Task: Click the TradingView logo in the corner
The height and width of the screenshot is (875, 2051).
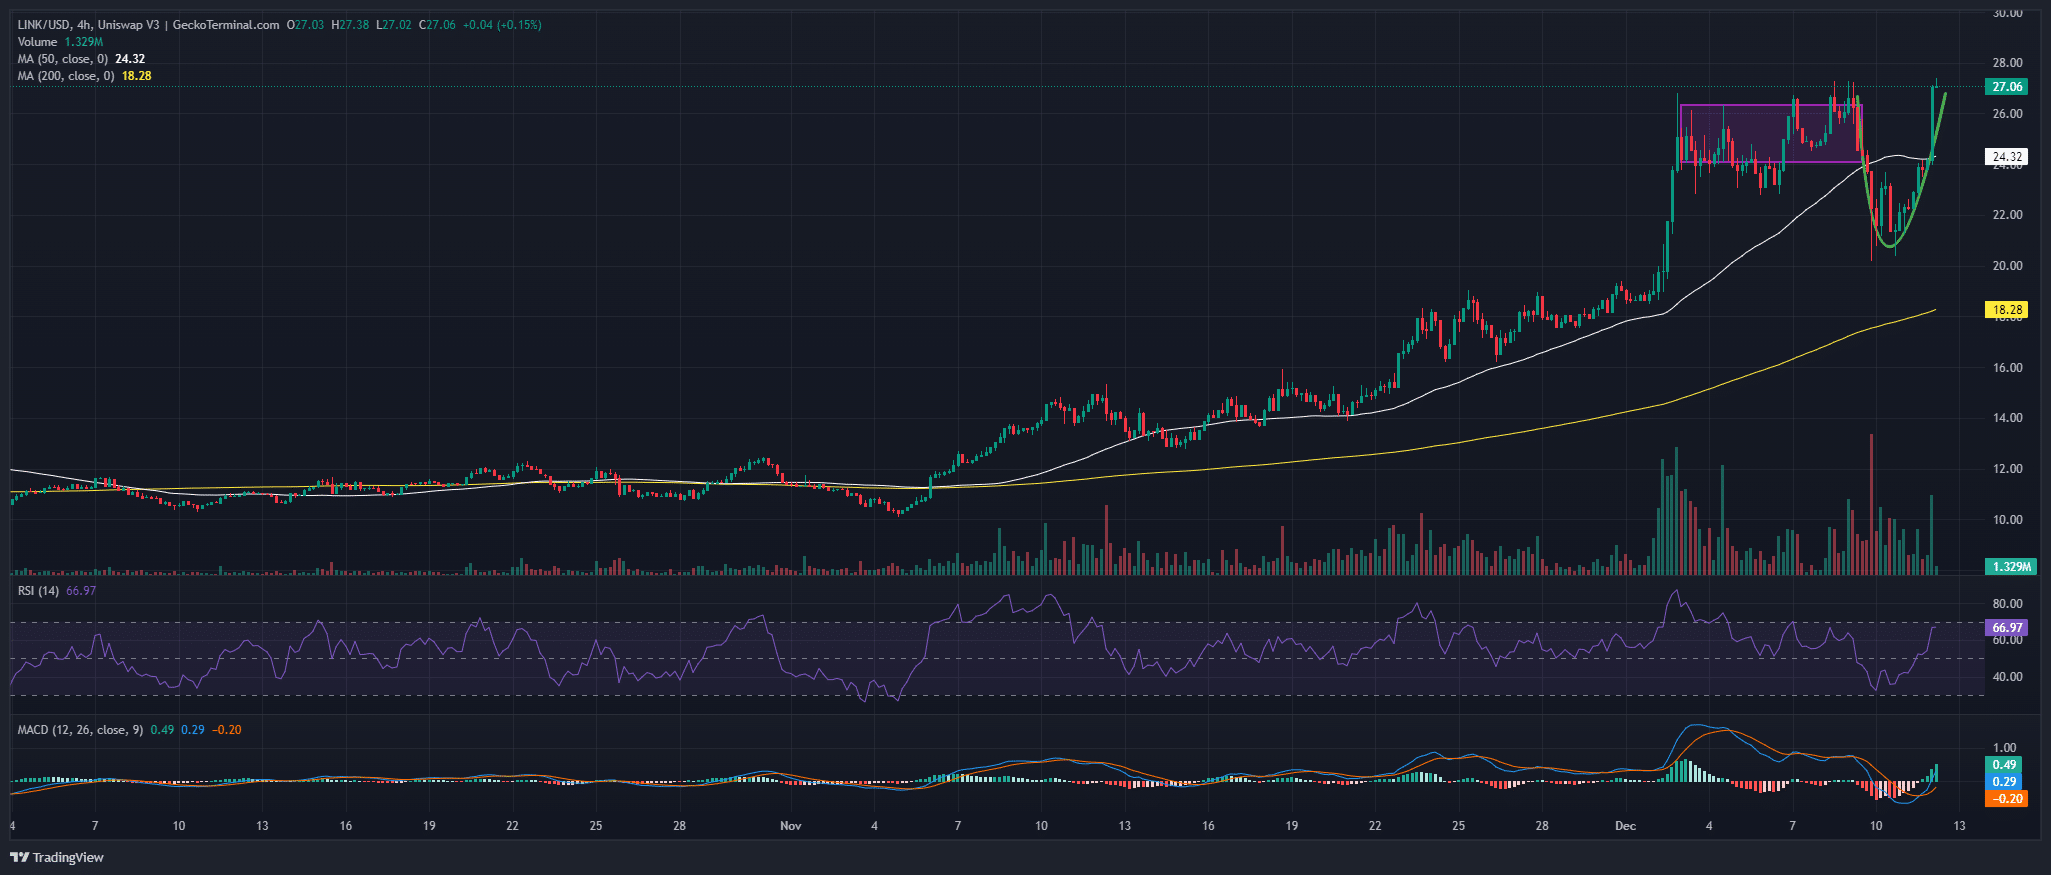Action: 57,857
